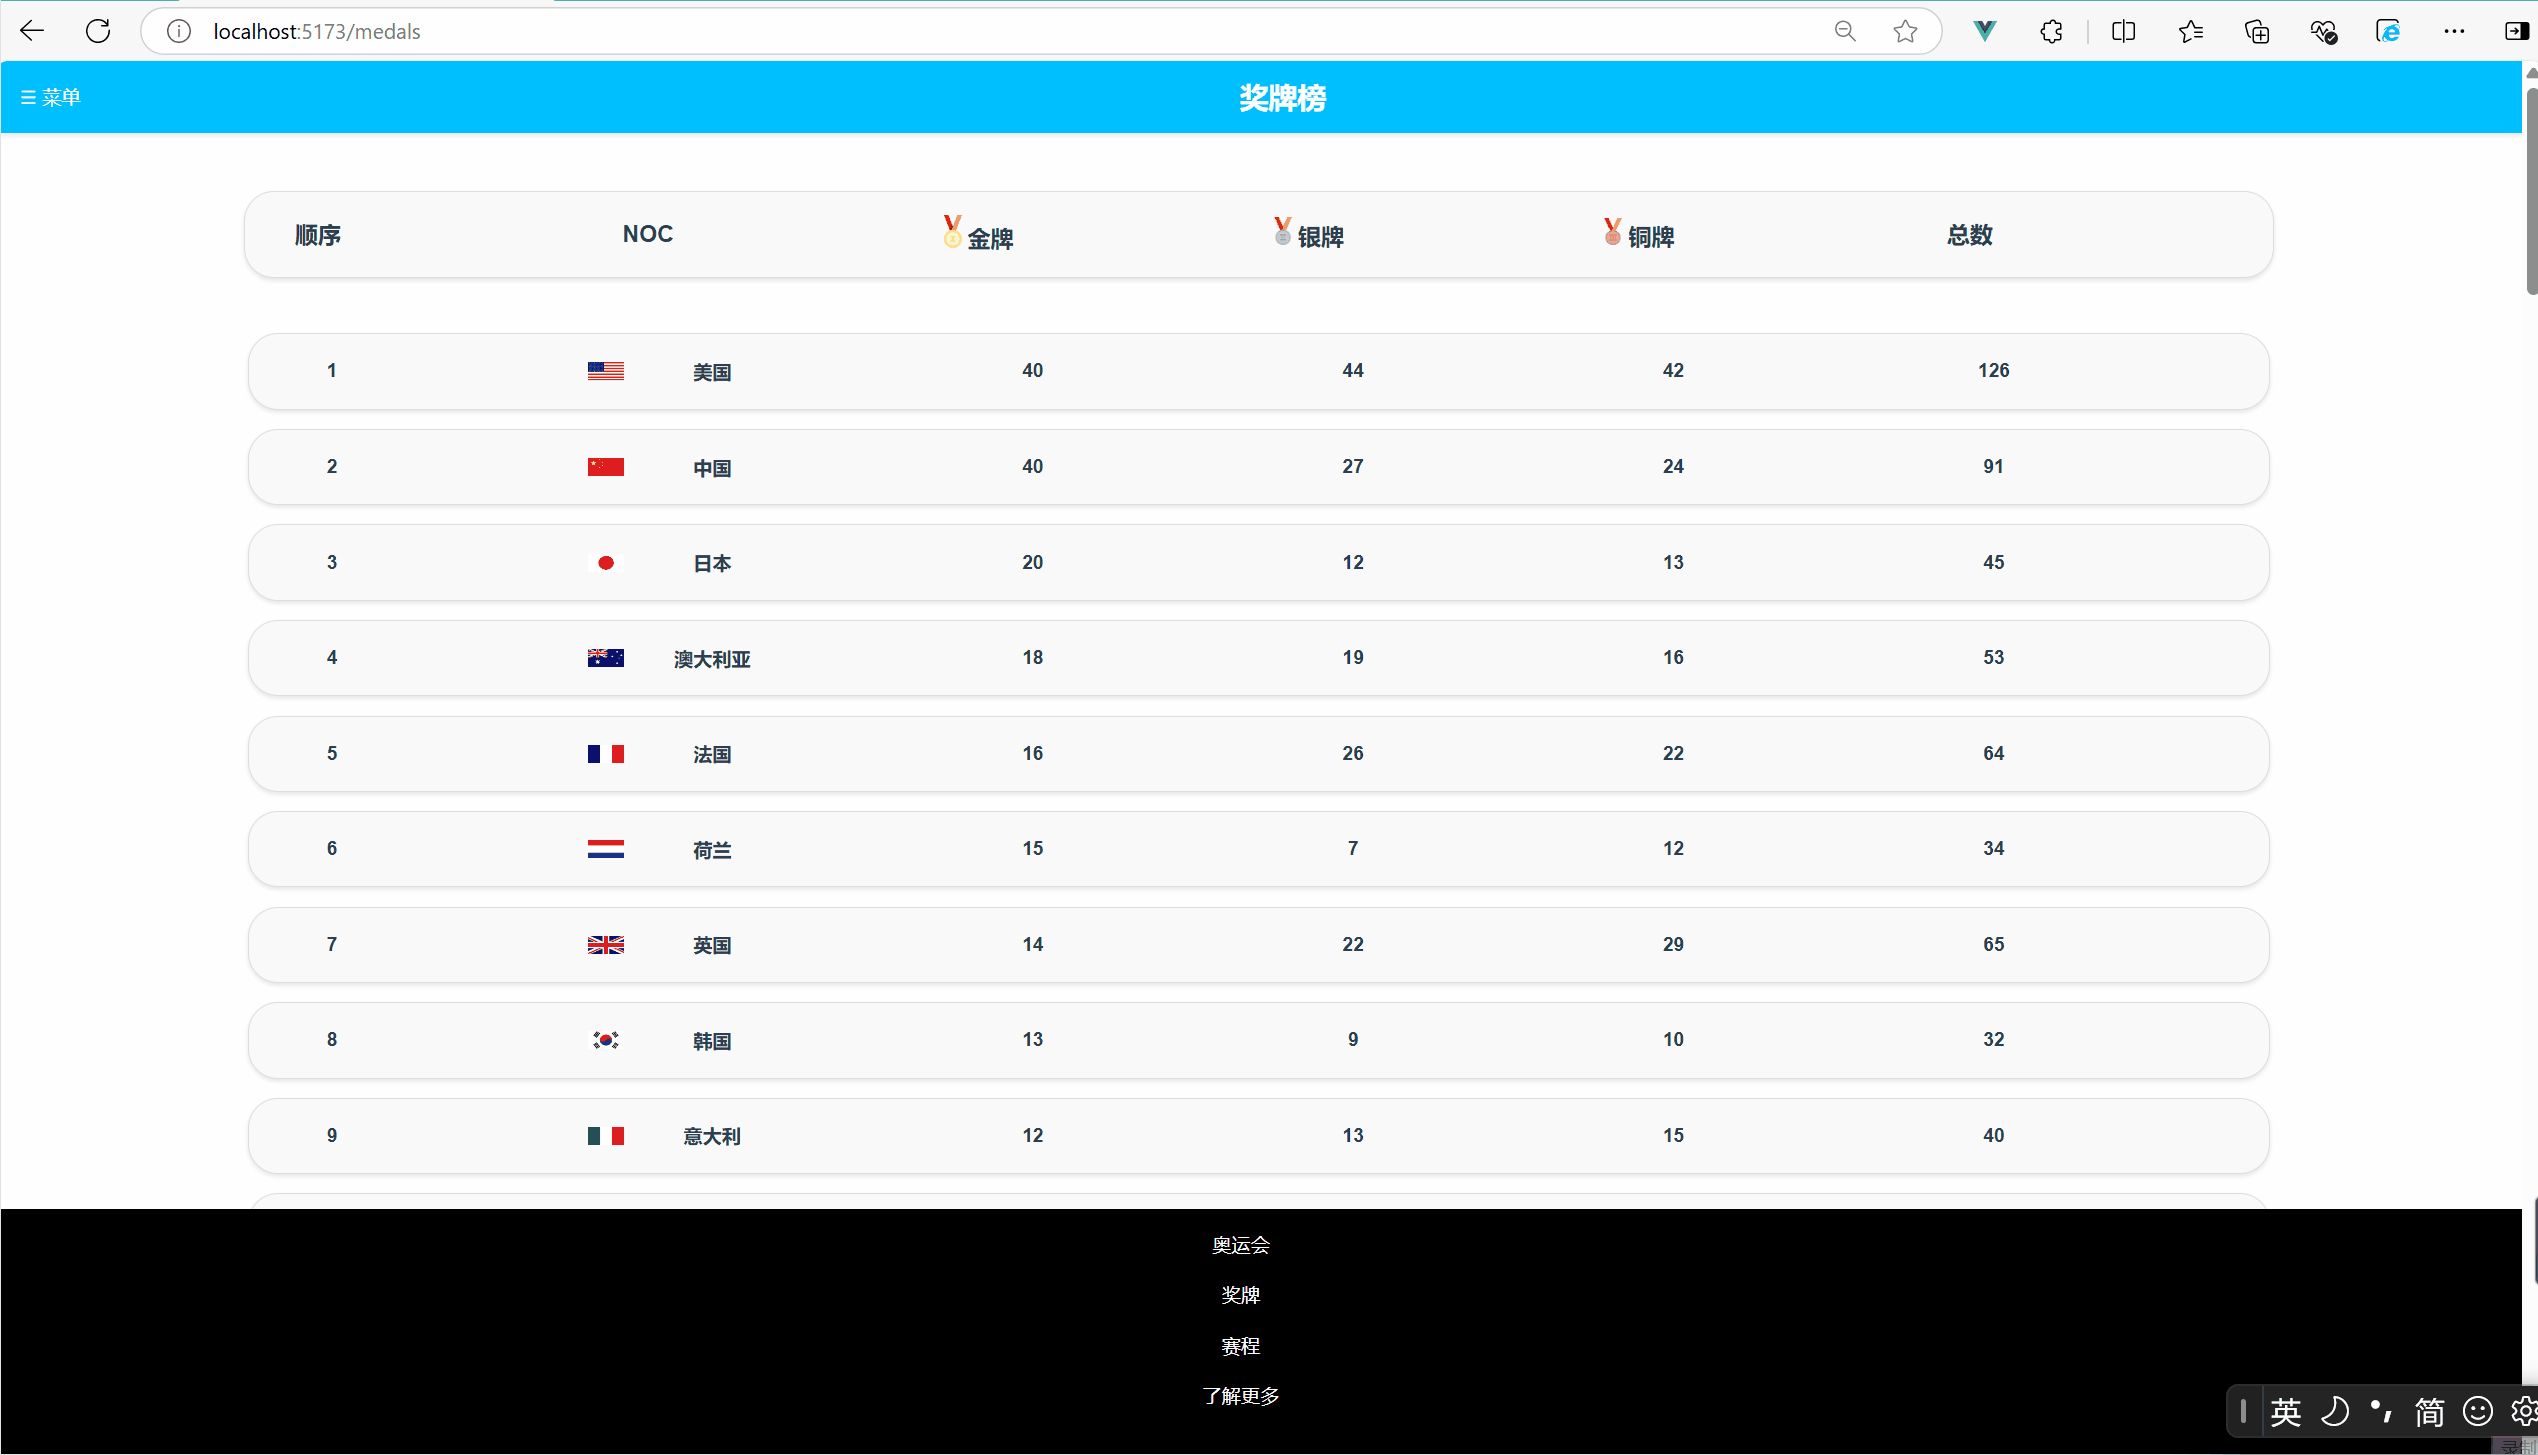Viewport: 2538px width, 1455px height.
Task: Refresh the medals page
Action: [x=98, y=31]
